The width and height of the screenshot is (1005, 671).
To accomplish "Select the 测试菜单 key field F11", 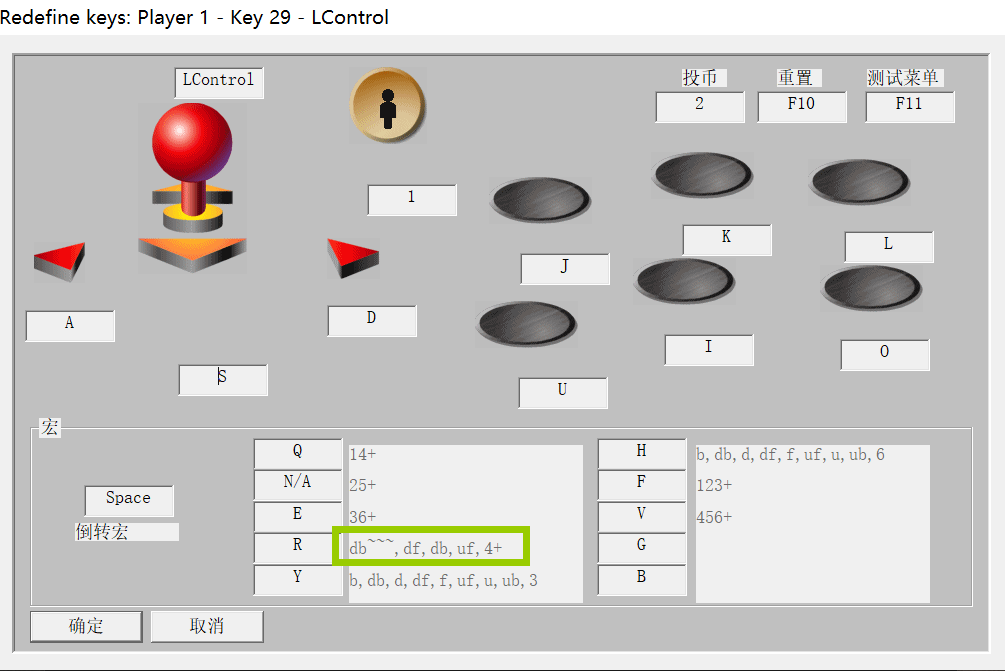I will pyautogui.click(x=909, y=106).
